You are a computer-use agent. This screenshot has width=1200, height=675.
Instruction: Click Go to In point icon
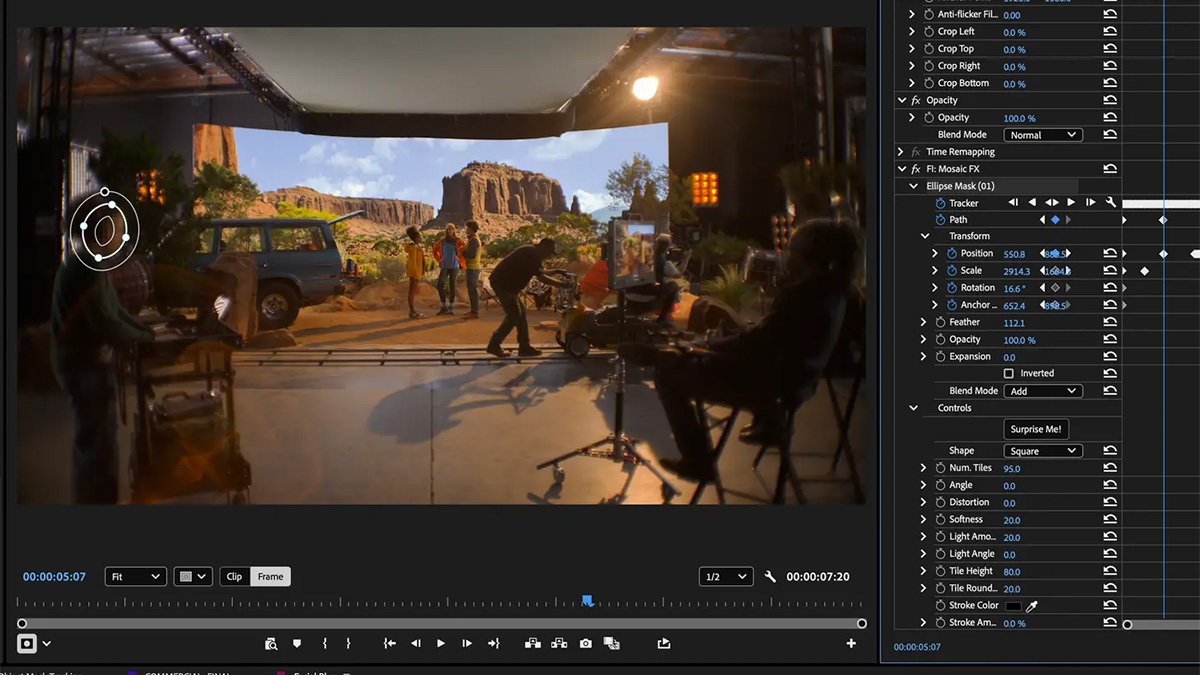pos(390,644)
